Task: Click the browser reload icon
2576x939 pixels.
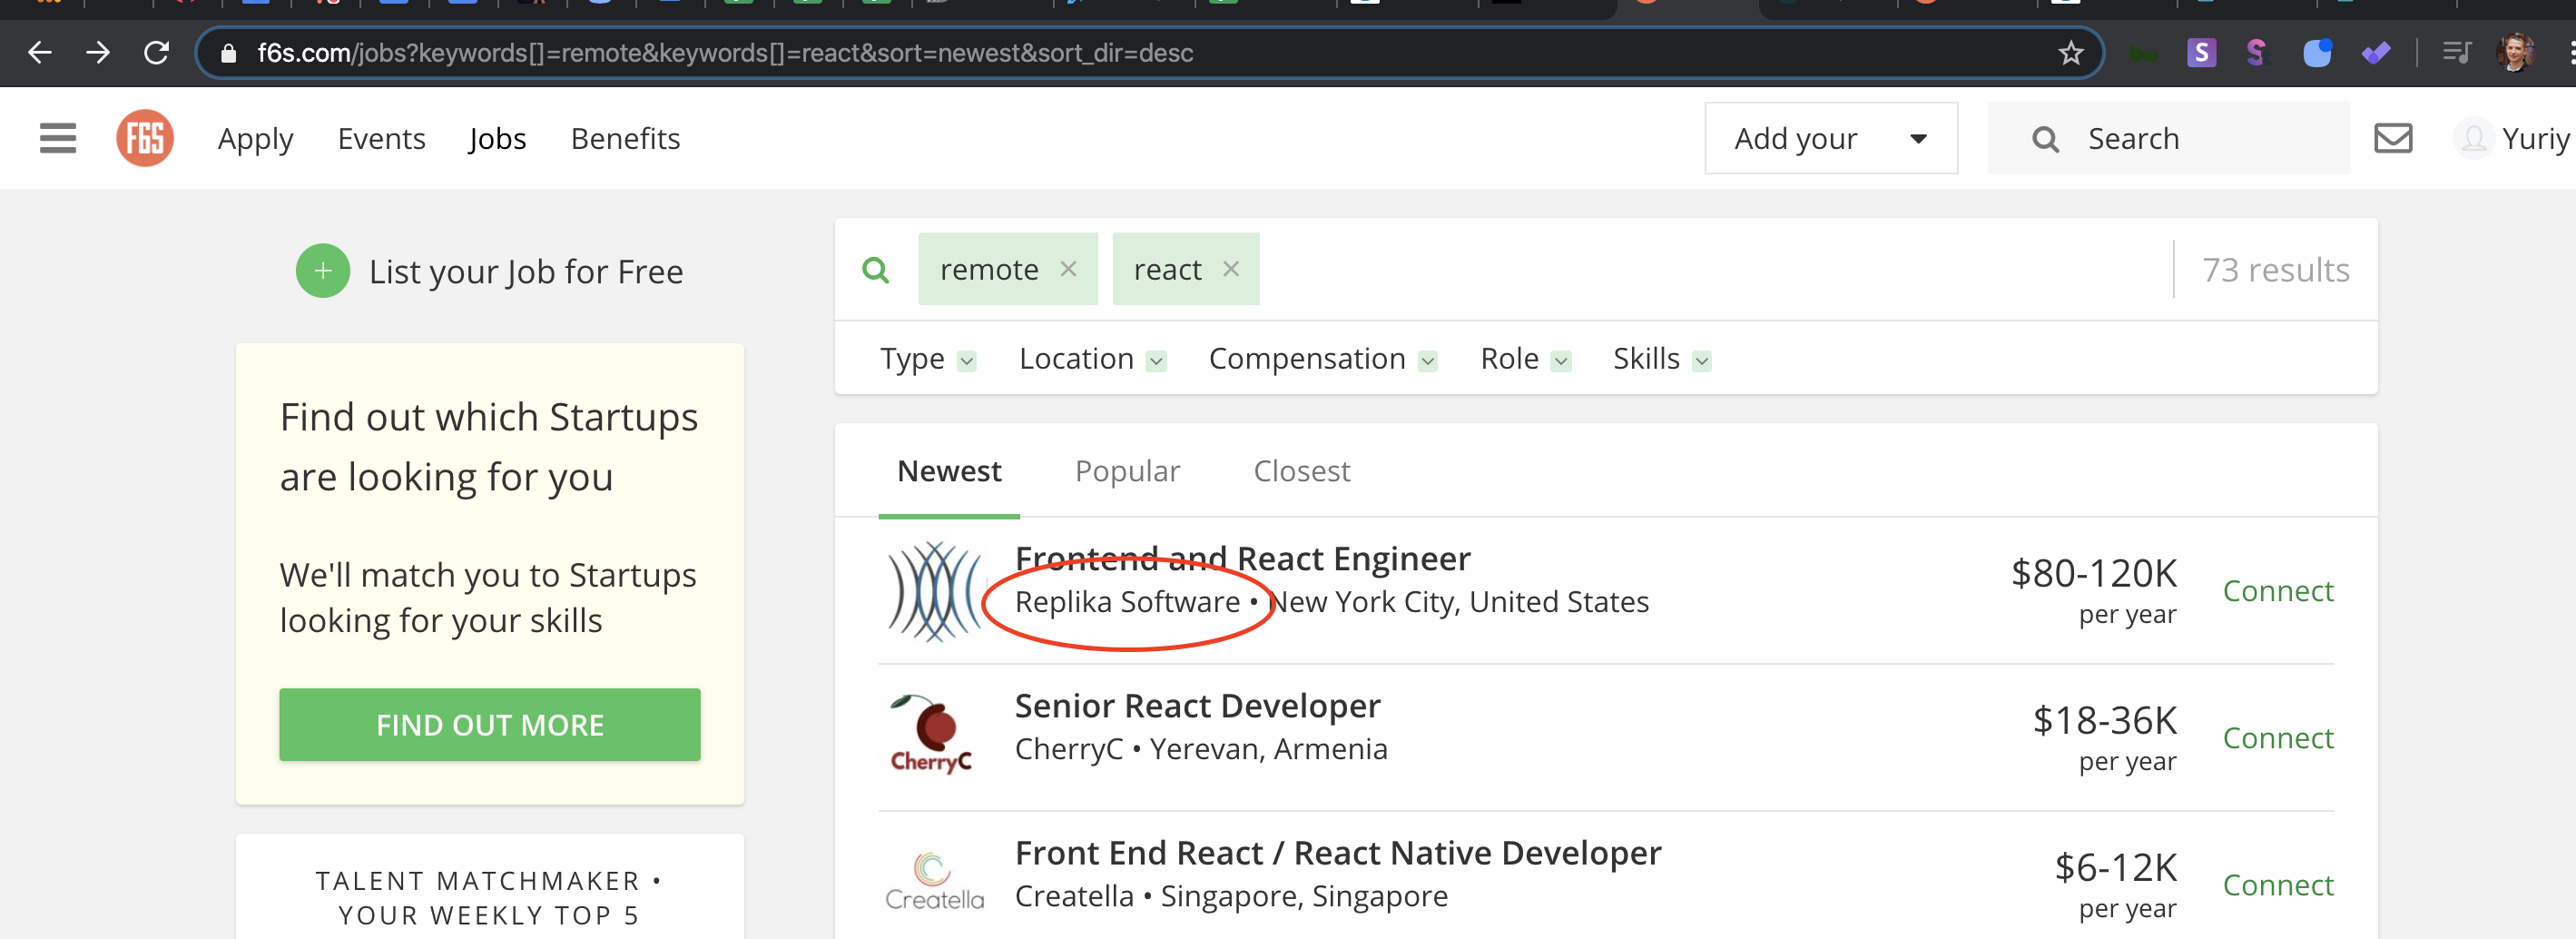Action: [x=156, y=53]
